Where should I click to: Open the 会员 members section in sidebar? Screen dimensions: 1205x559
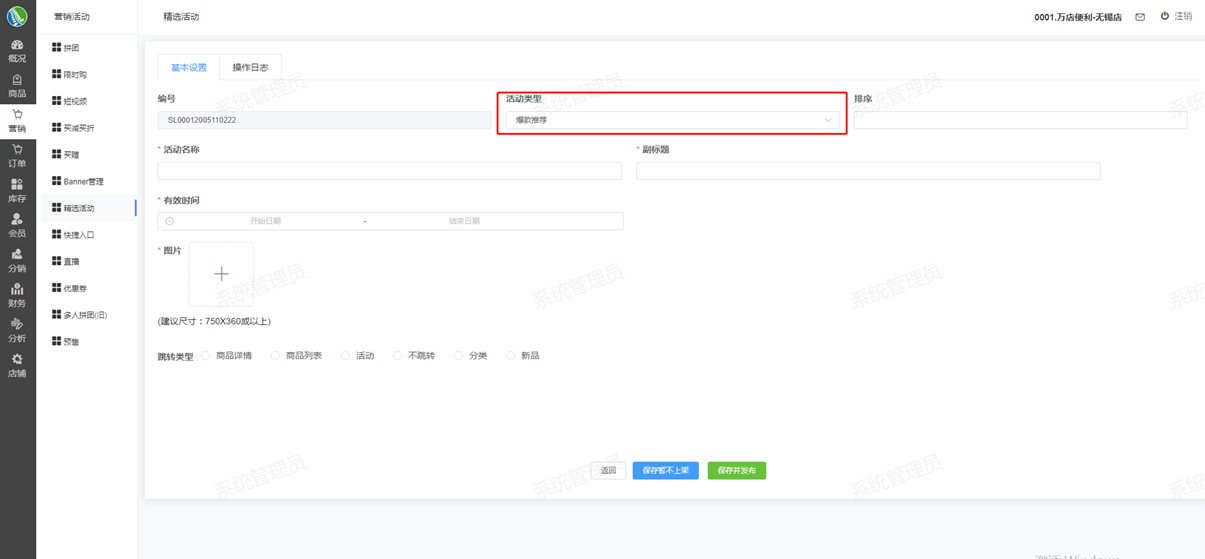[17, 226]
